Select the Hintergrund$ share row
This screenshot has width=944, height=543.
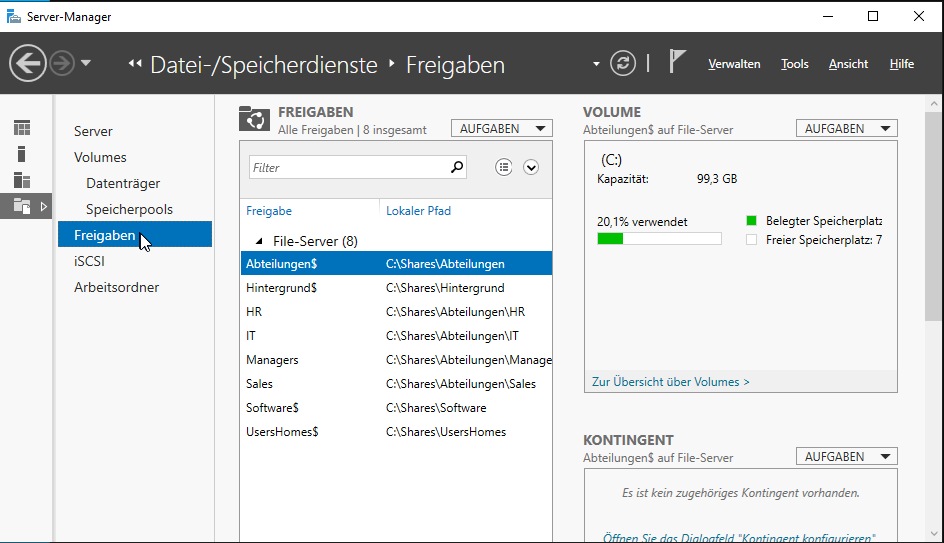click(396, 288)
